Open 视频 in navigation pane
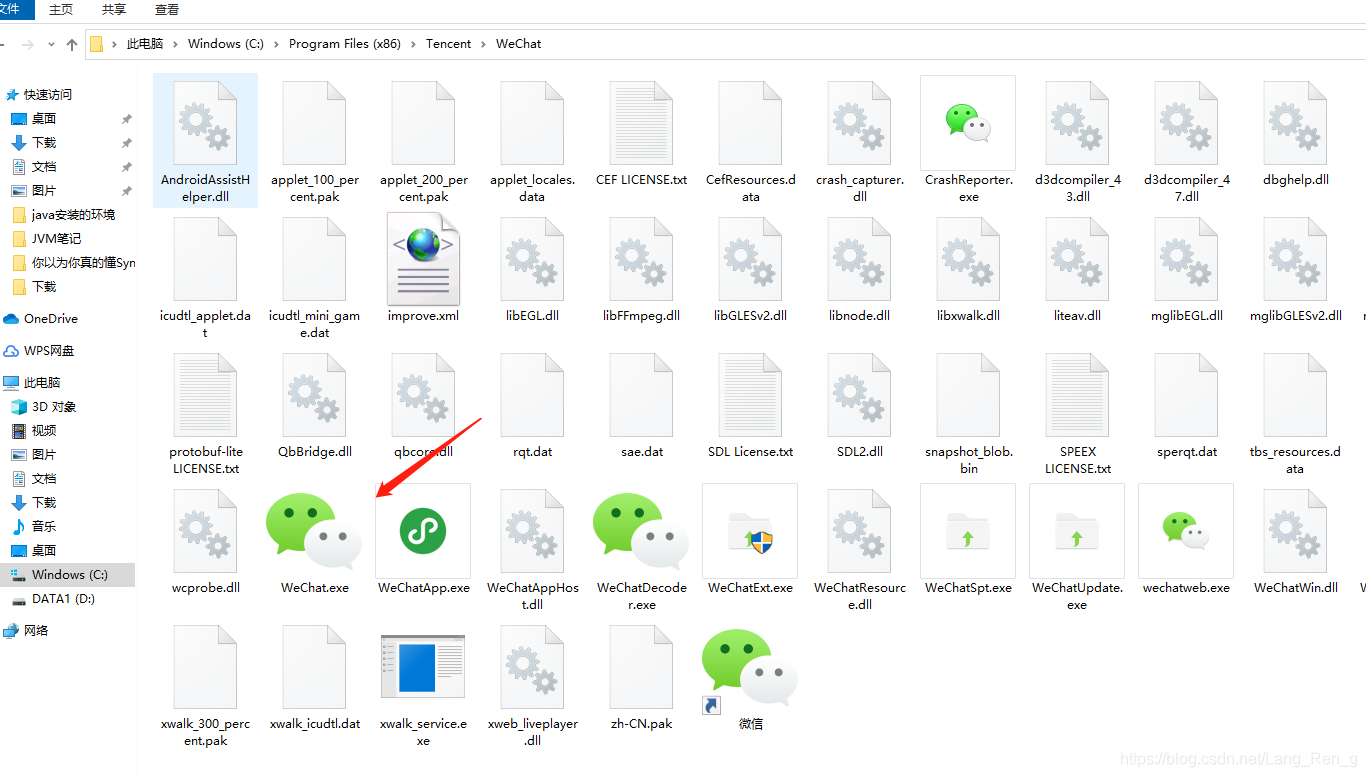 pos(43,431)
